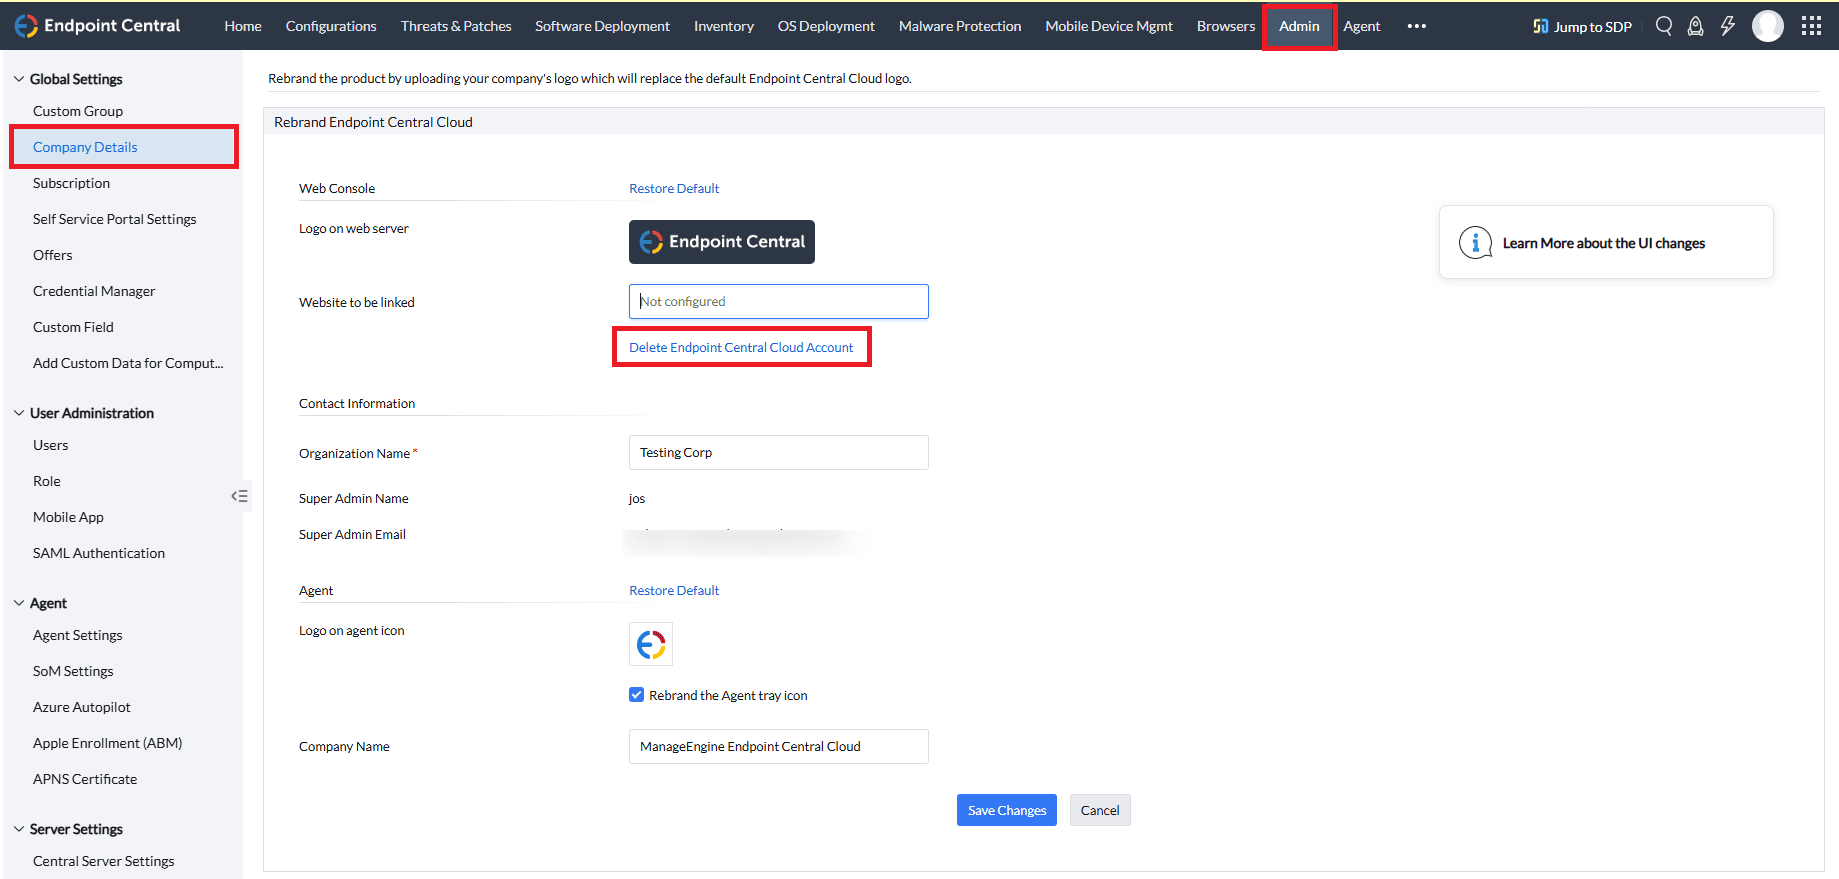Open APNS Certificate settings
Viewport: 1839px width, 879px height.
85,779
